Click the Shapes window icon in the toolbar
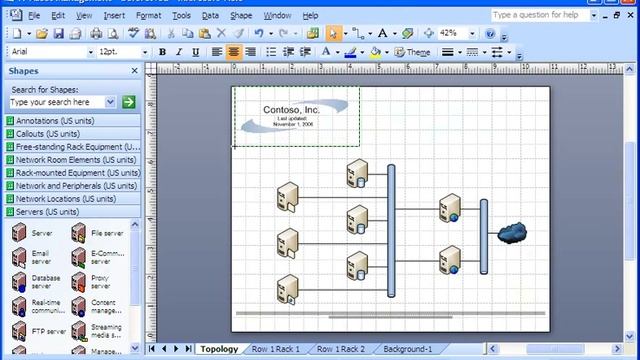 coord(313,33)
